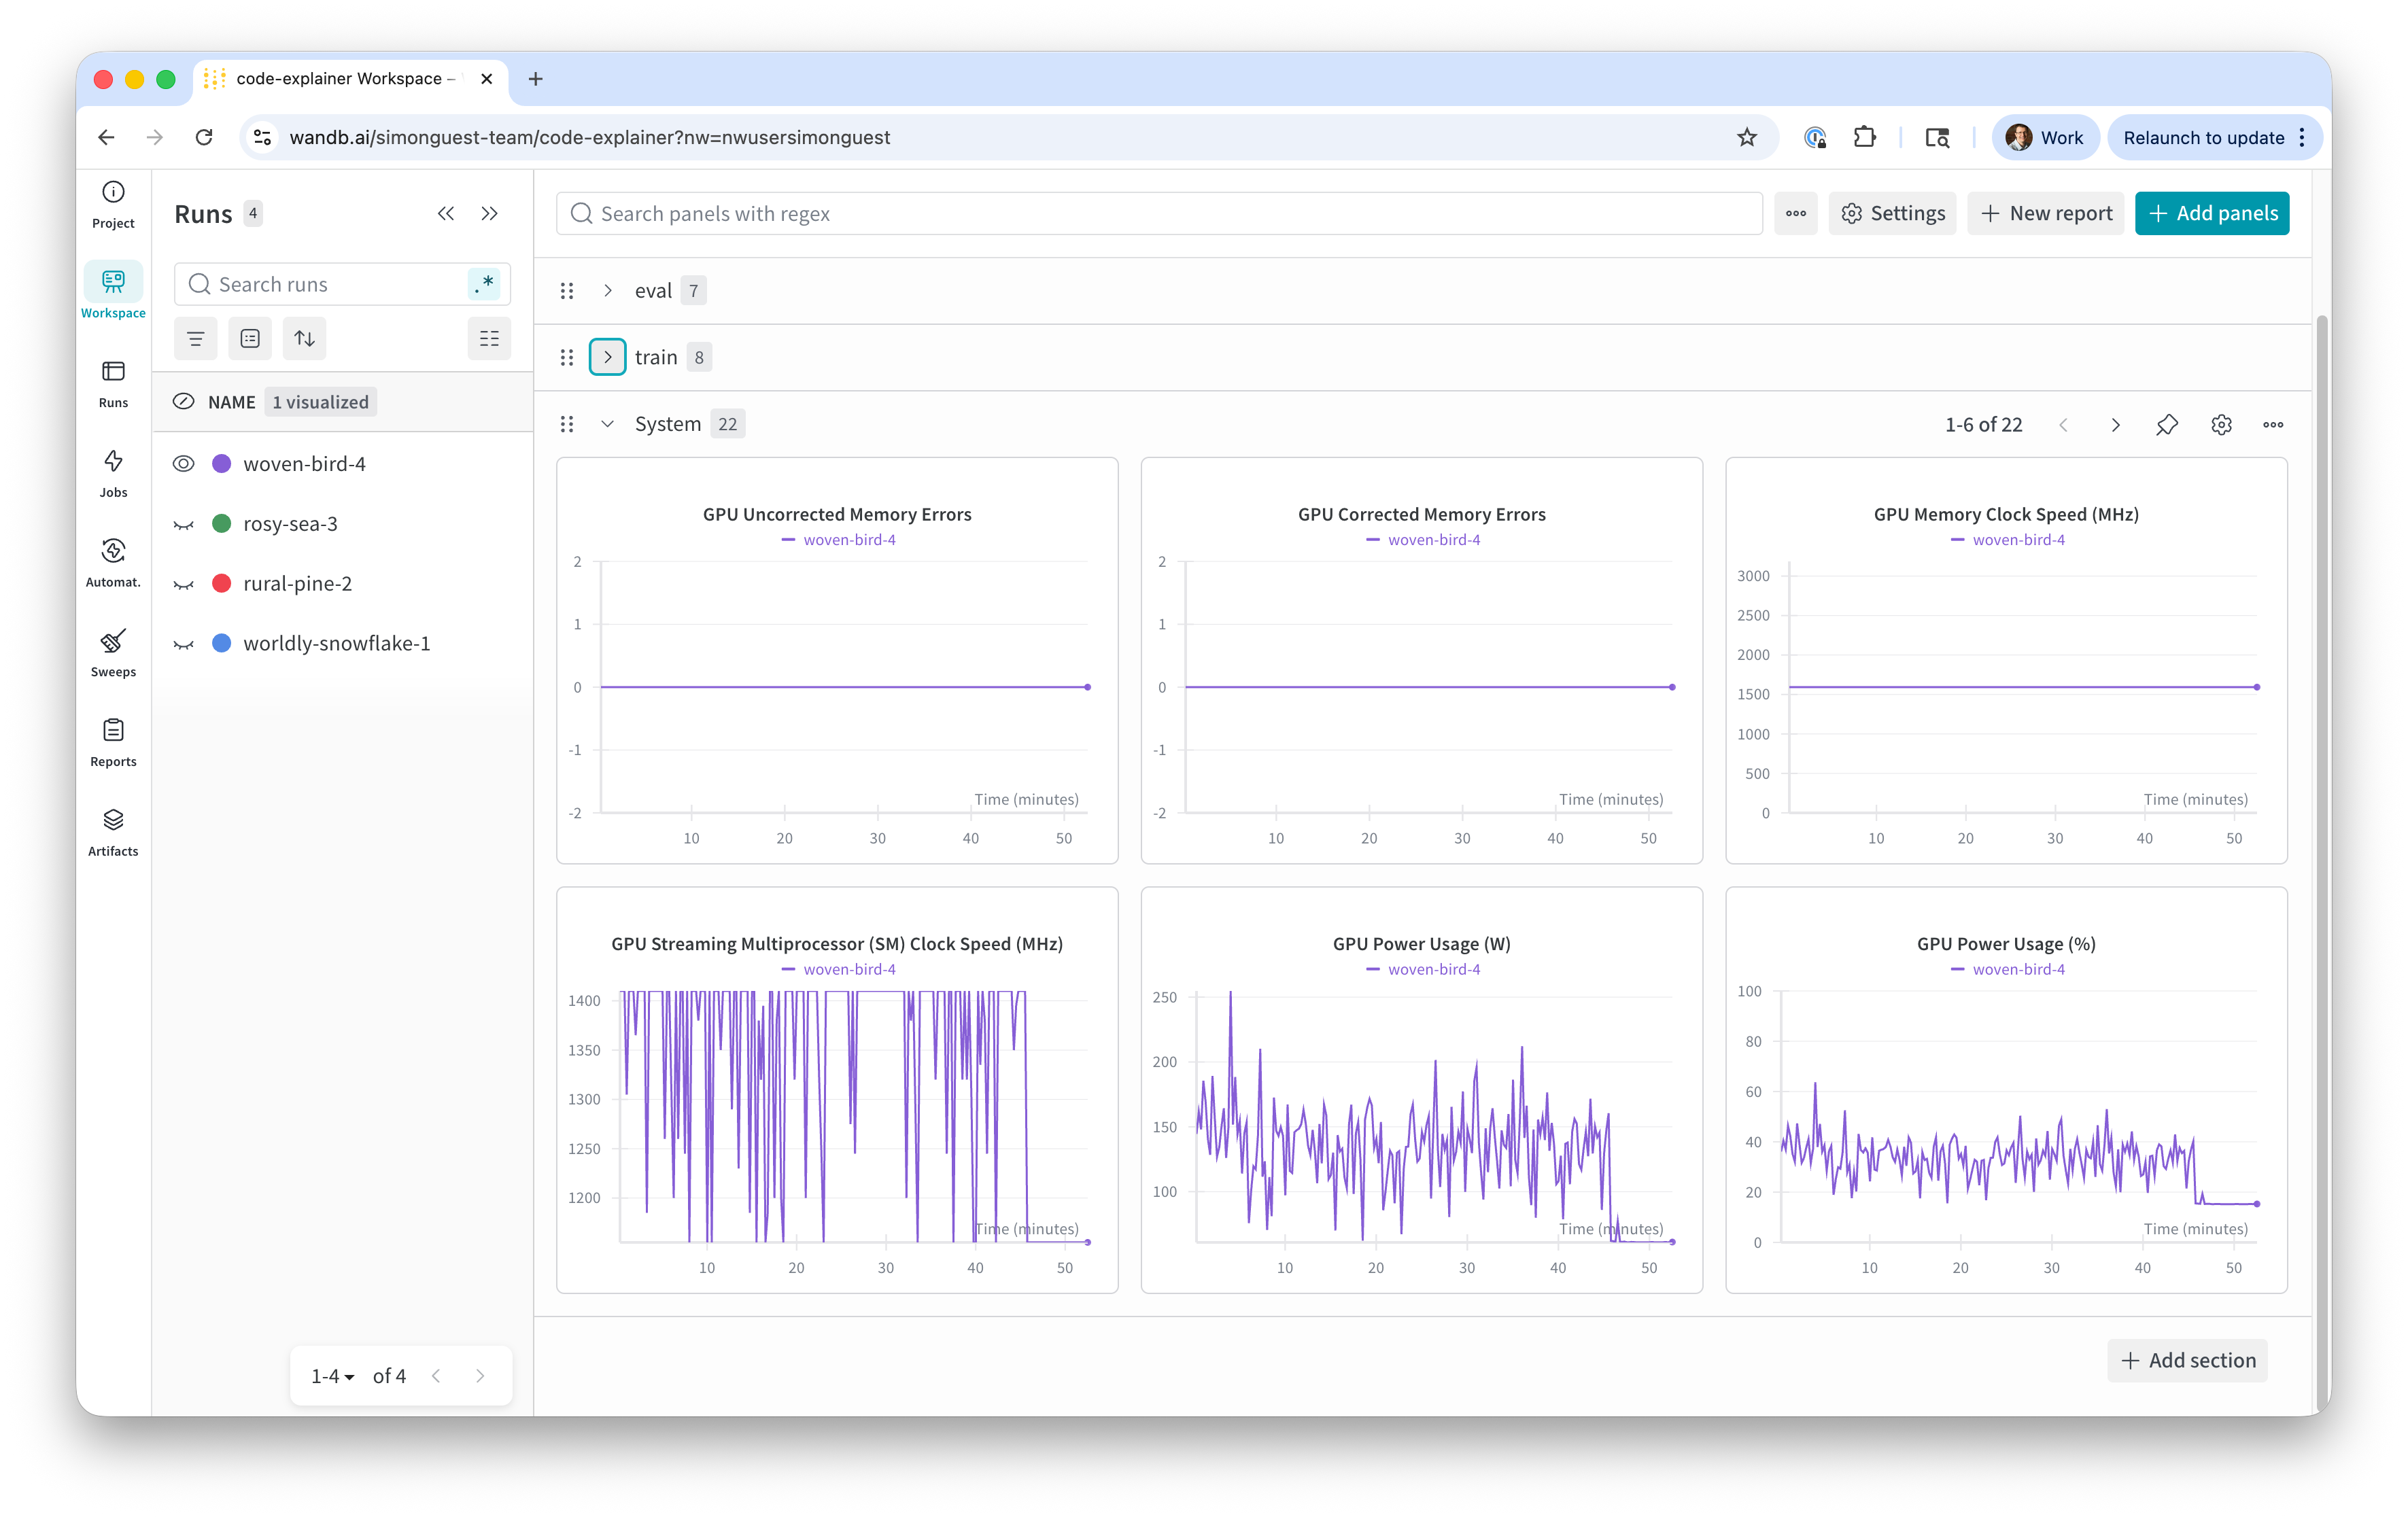This screenshot has width=2408, height=1517.
Task: Open the 1-4 runs pagination dropdown
Action: [333, 1377]
